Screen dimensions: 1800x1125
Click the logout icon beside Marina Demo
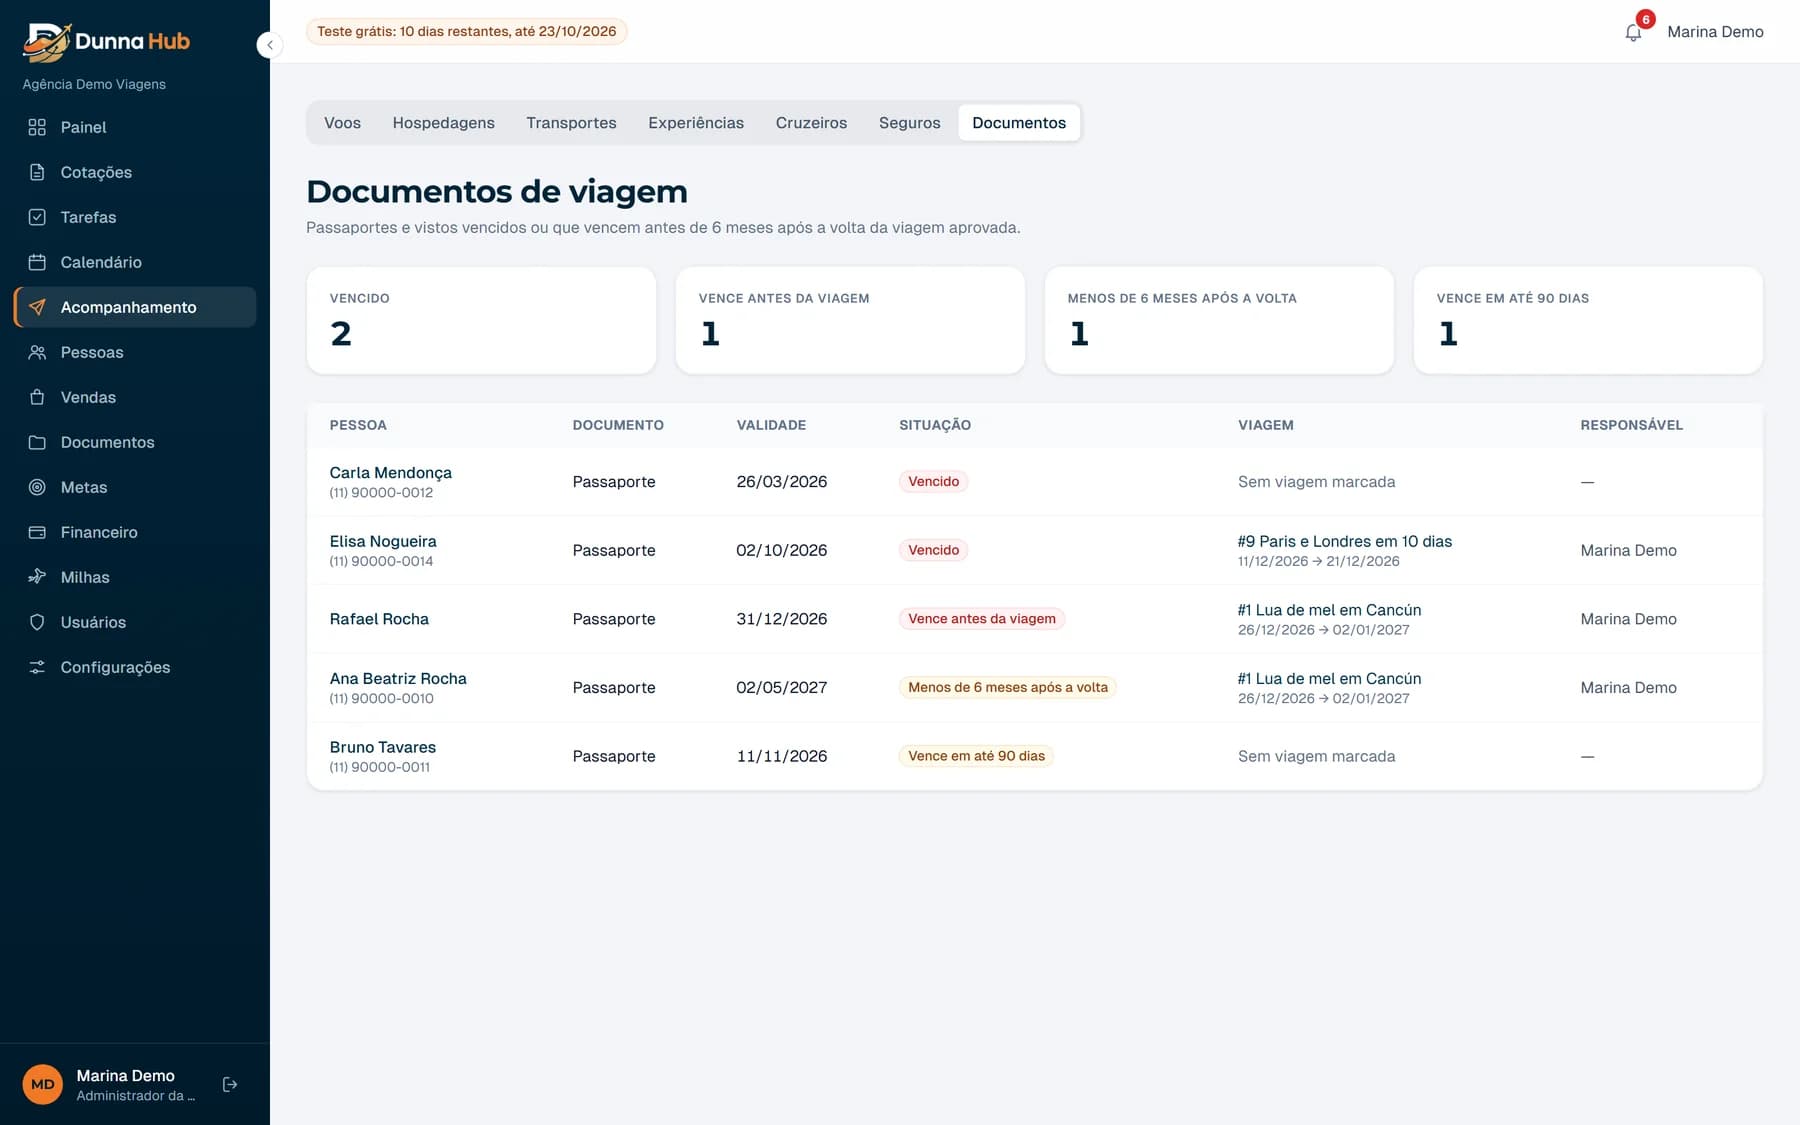230,1084
